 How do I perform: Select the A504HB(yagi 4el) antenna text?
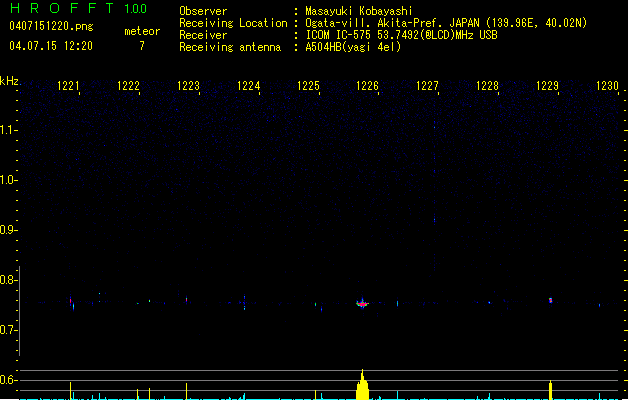[x=353, y=47]
